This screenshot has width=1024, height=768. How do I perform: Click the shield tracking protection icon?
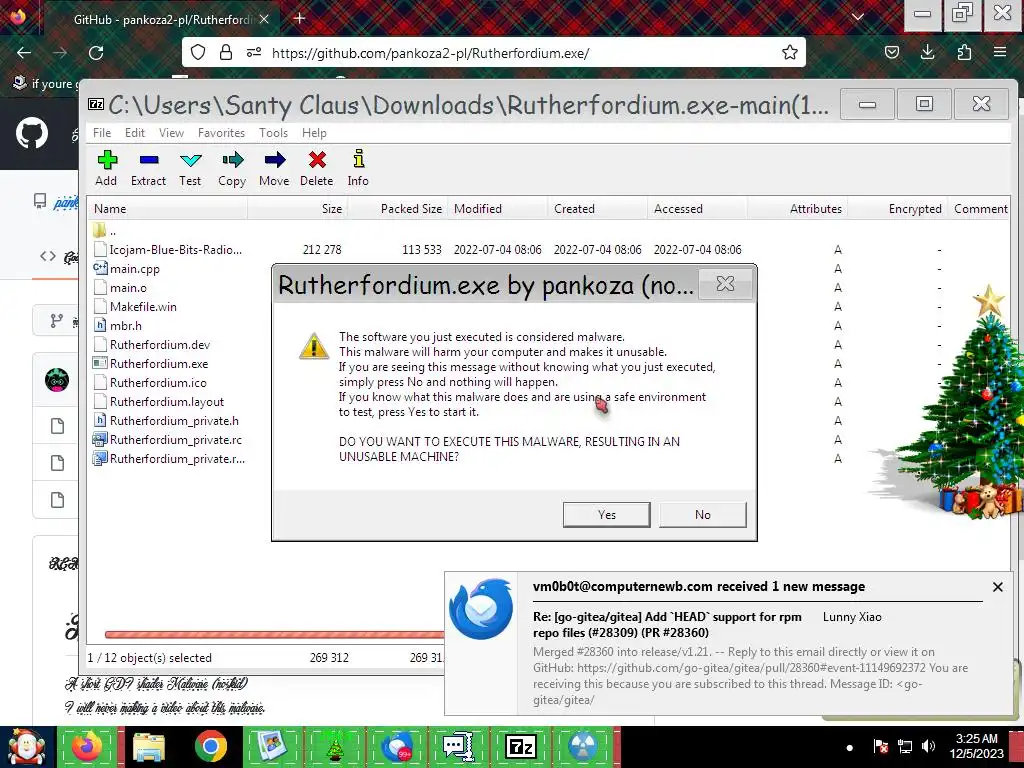coord(198,52)
